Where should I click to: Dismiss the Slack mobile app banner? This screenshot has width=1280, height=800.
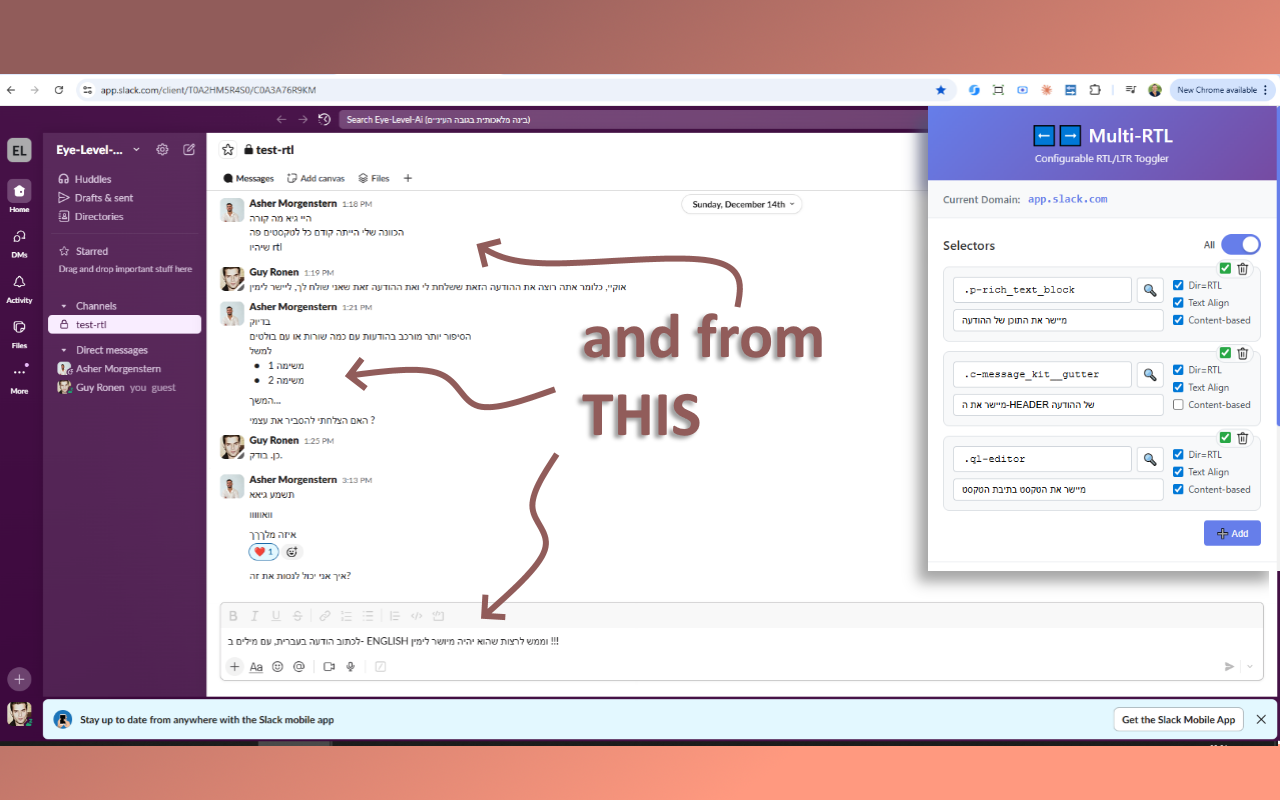point(1261,719)
